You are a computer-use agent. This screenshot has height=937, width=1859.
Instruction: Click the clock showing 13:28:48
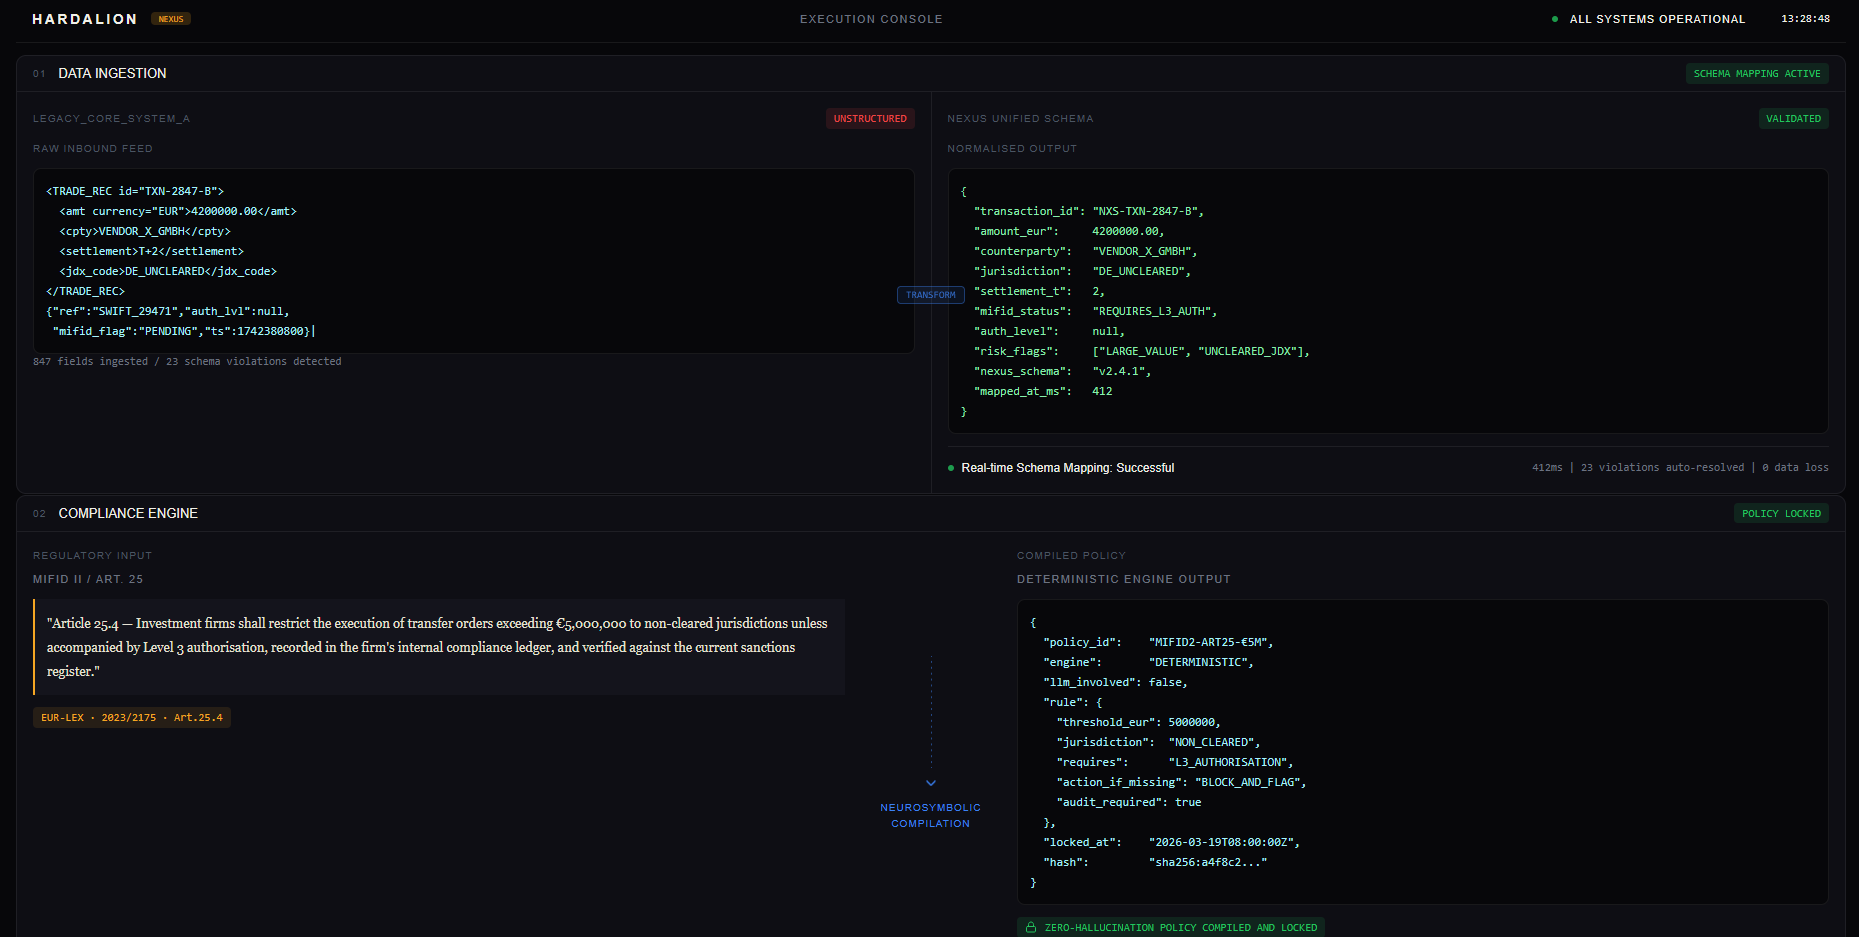1805,19
